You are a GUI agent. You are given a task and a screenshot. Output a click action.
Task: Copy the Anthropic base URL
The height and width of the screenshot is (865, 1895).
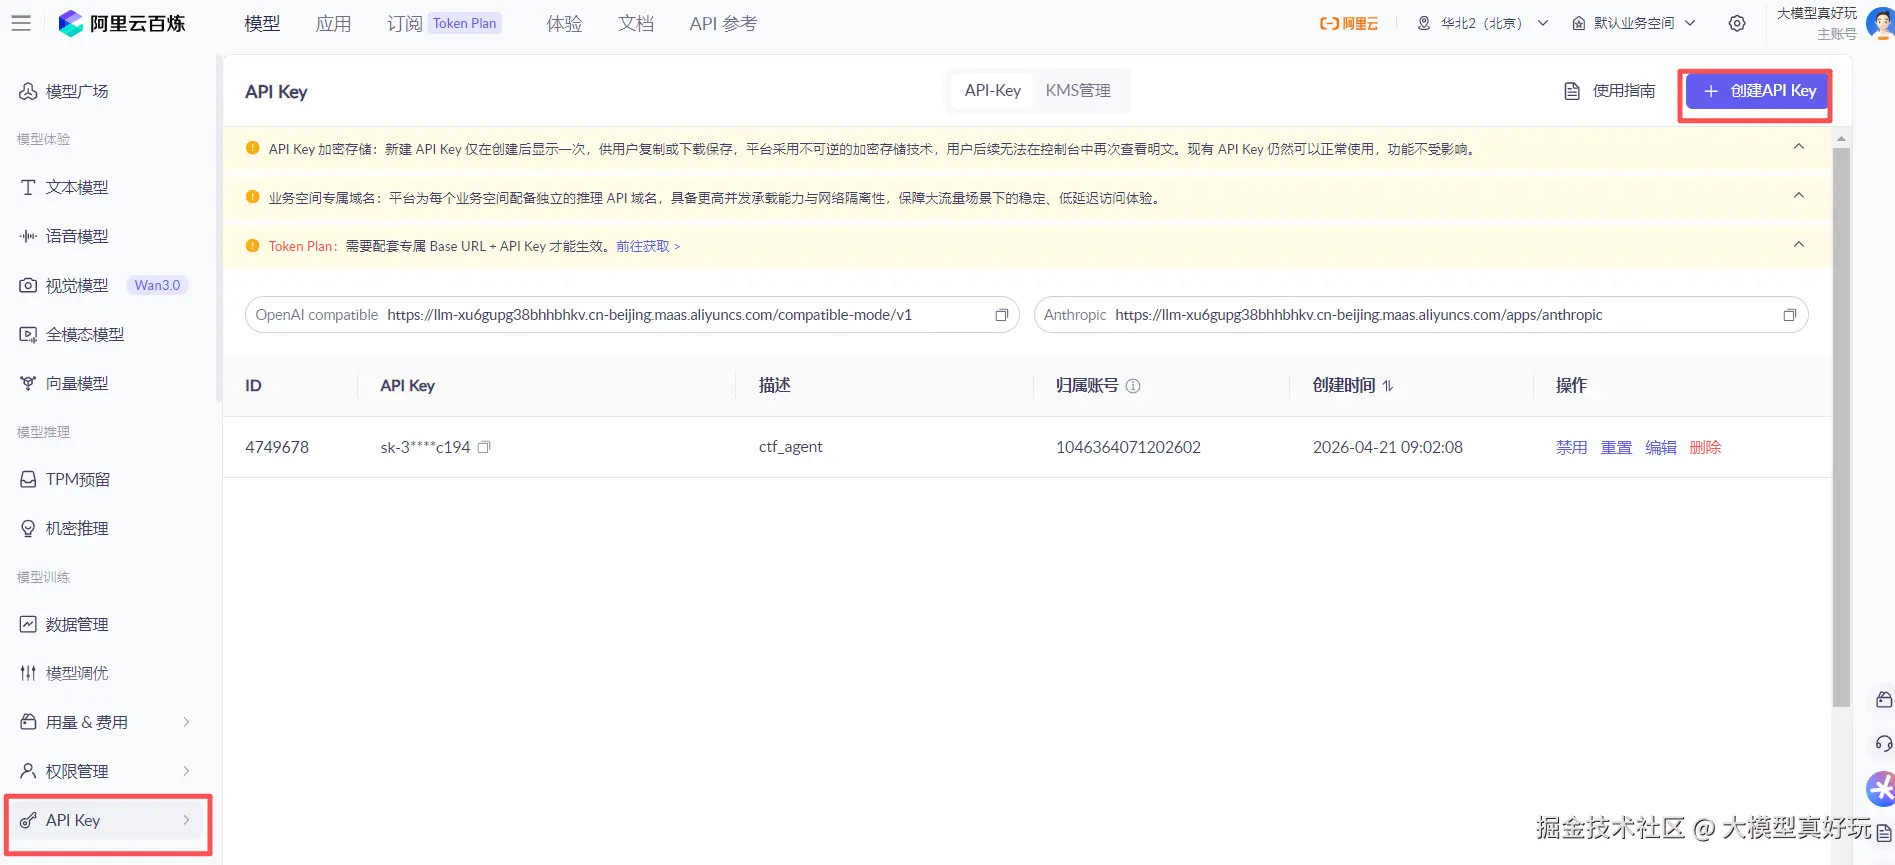[1790, 315]
